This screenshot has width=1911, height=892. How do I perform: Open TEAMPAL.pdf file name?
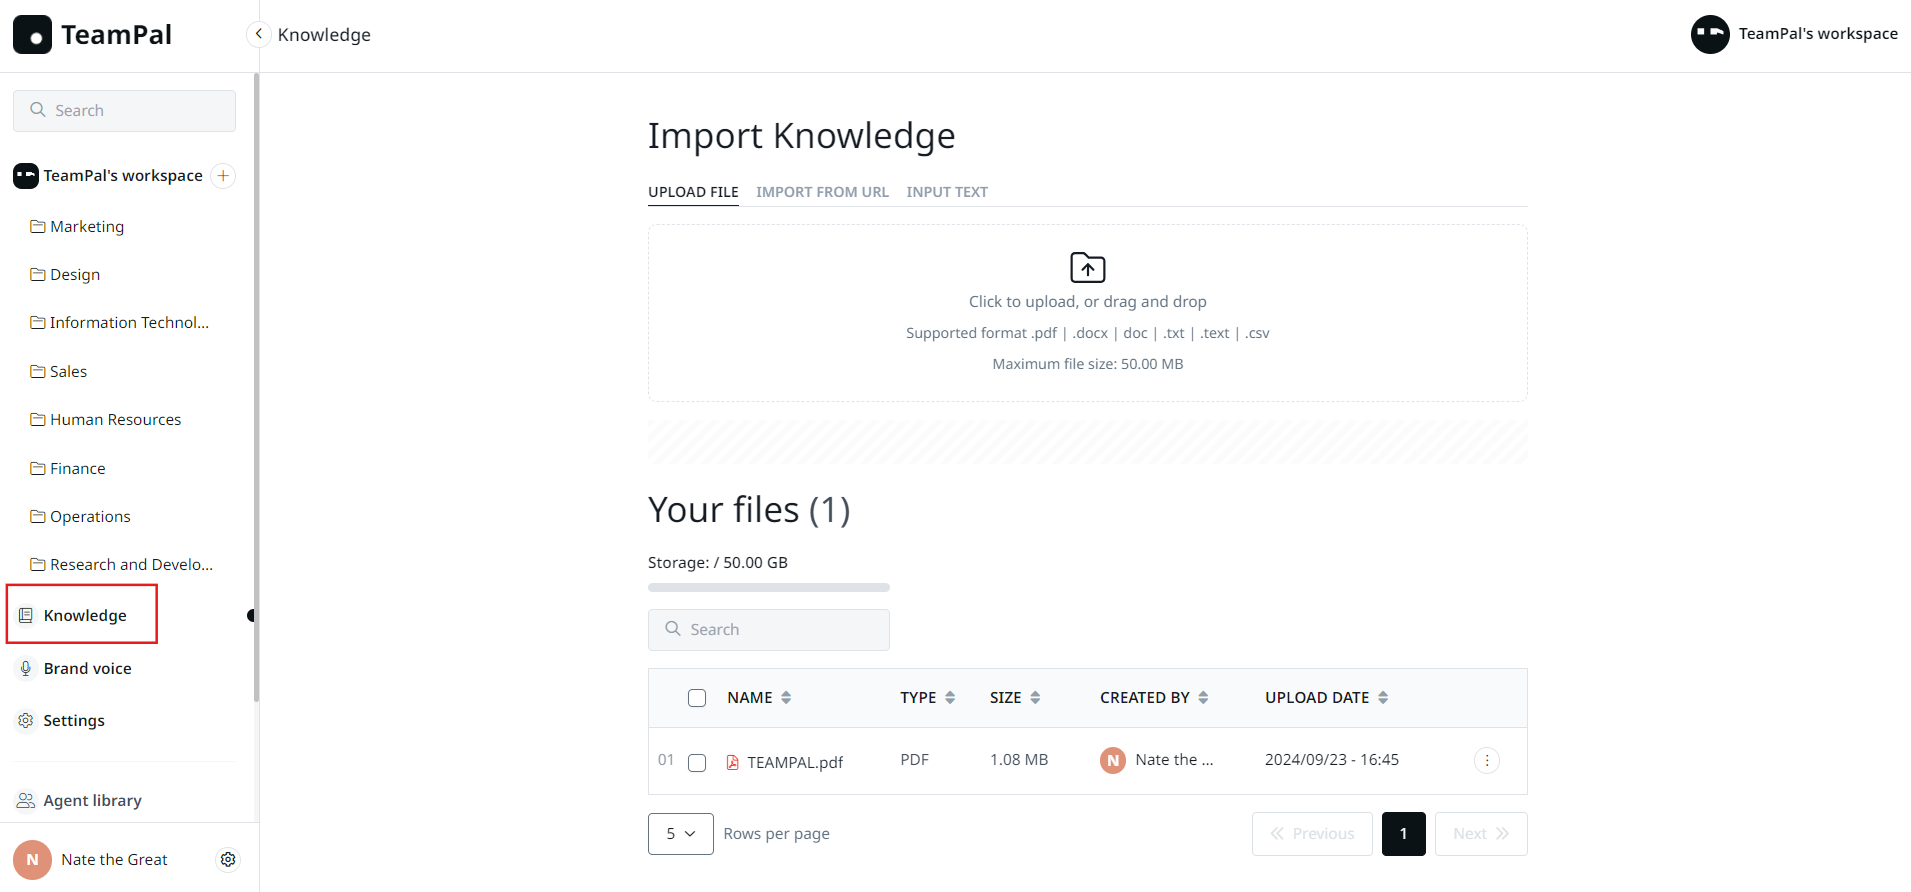point(795,763)
